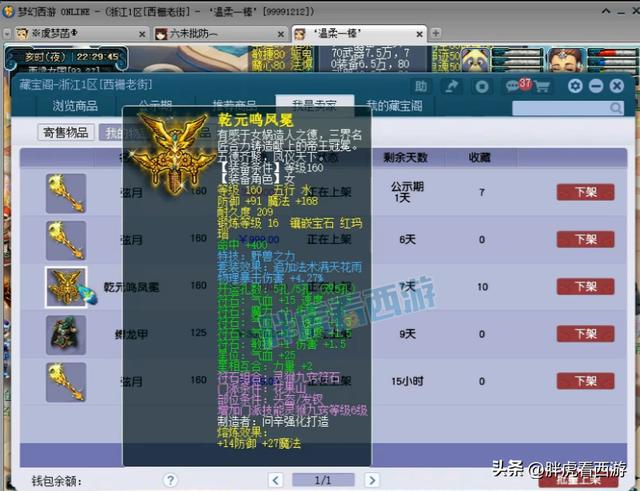Screen dimensions: 640x491
Task: Add a new client tab with plus
Action: [436, 33]
